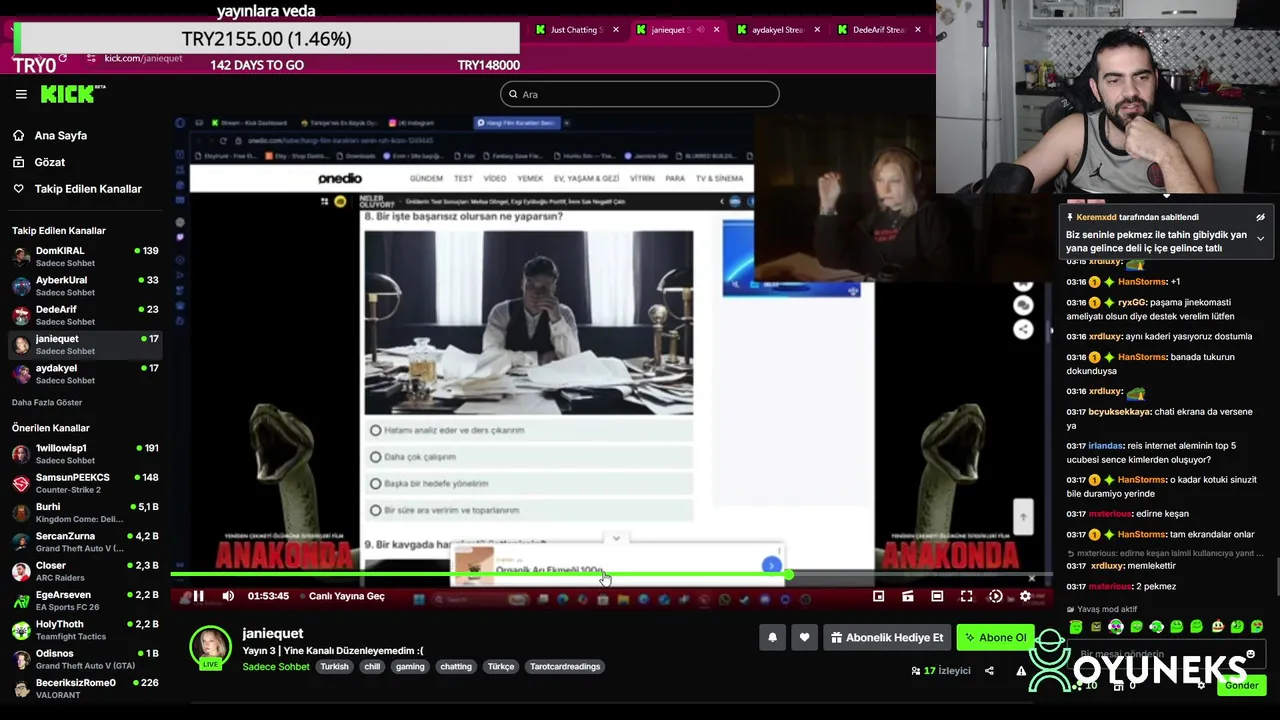The image size is (1280, 720).
Task: Report the stream via warning icon
Action: 1021,671
